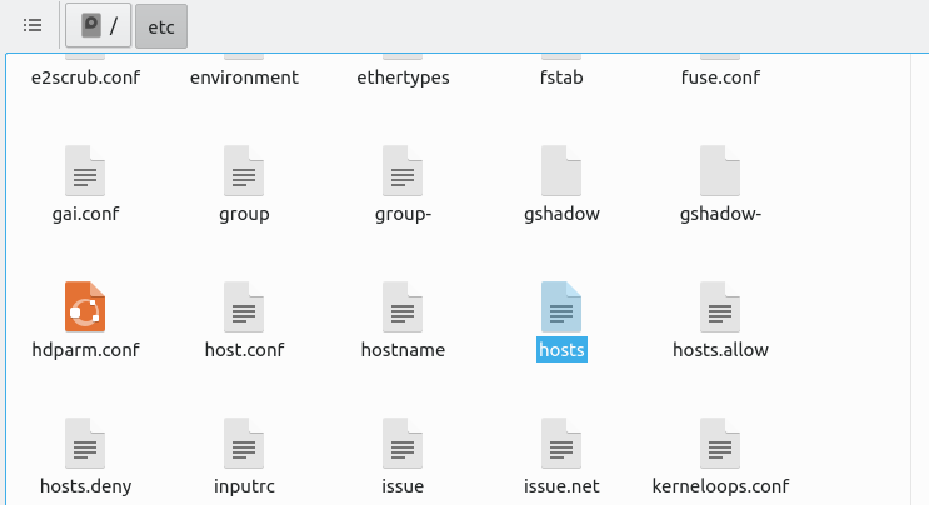929x505 pixels.
Task: Click the fstab file name
Action: (x=561, y=78)
